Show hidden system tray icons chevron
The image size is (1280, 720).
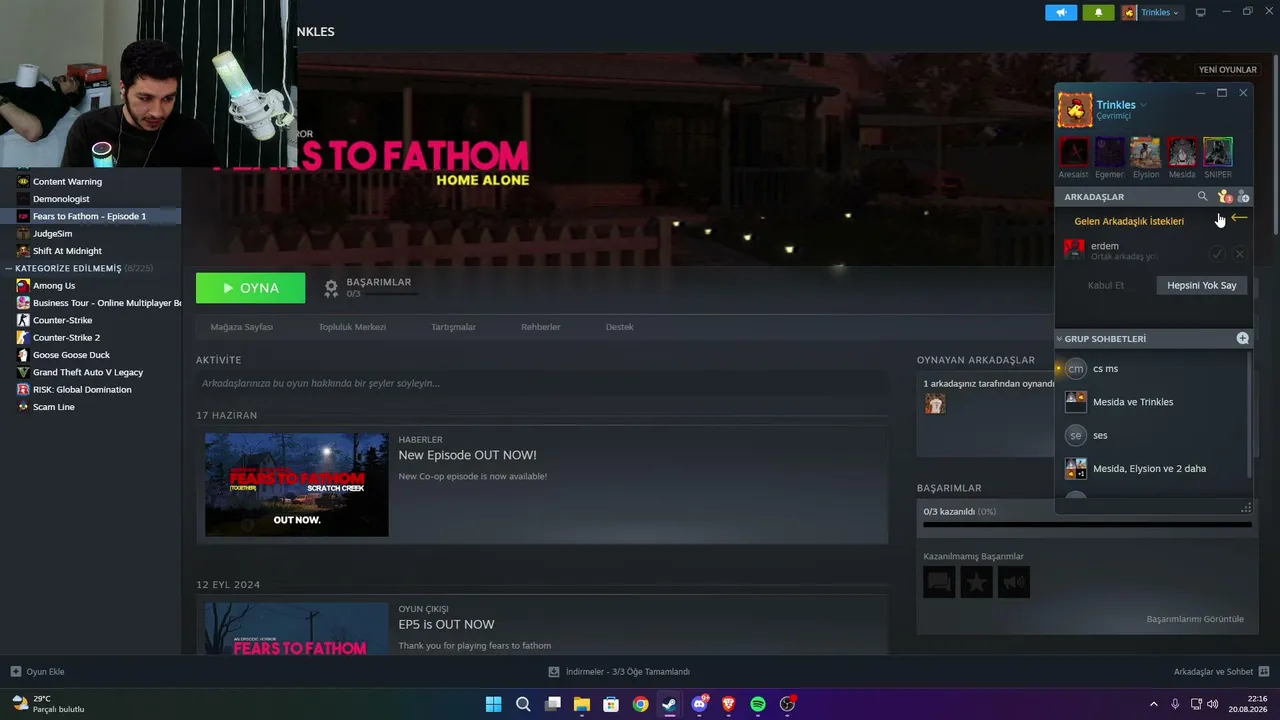tap(1153, 704)
